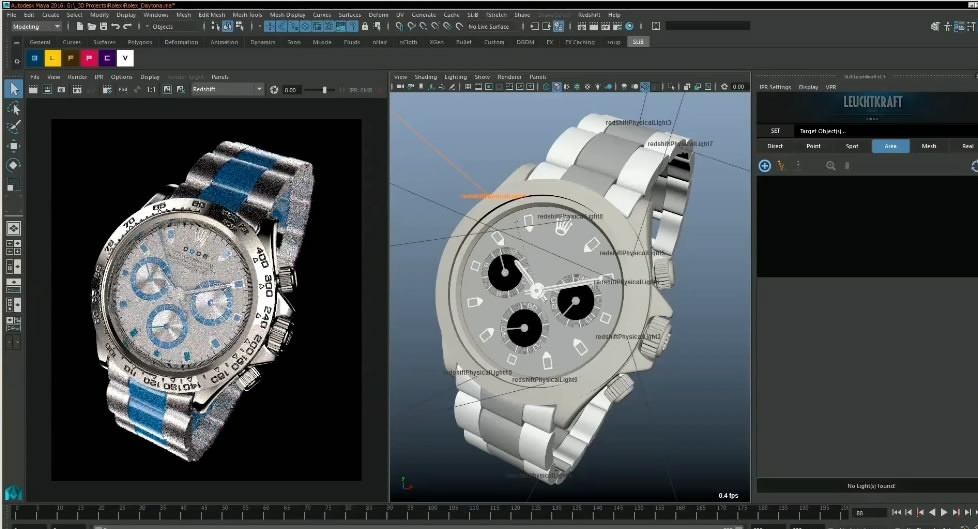Switch to the FX Caching shelf tab
This screenshot has height=529, width=978.
click(579, 42)
